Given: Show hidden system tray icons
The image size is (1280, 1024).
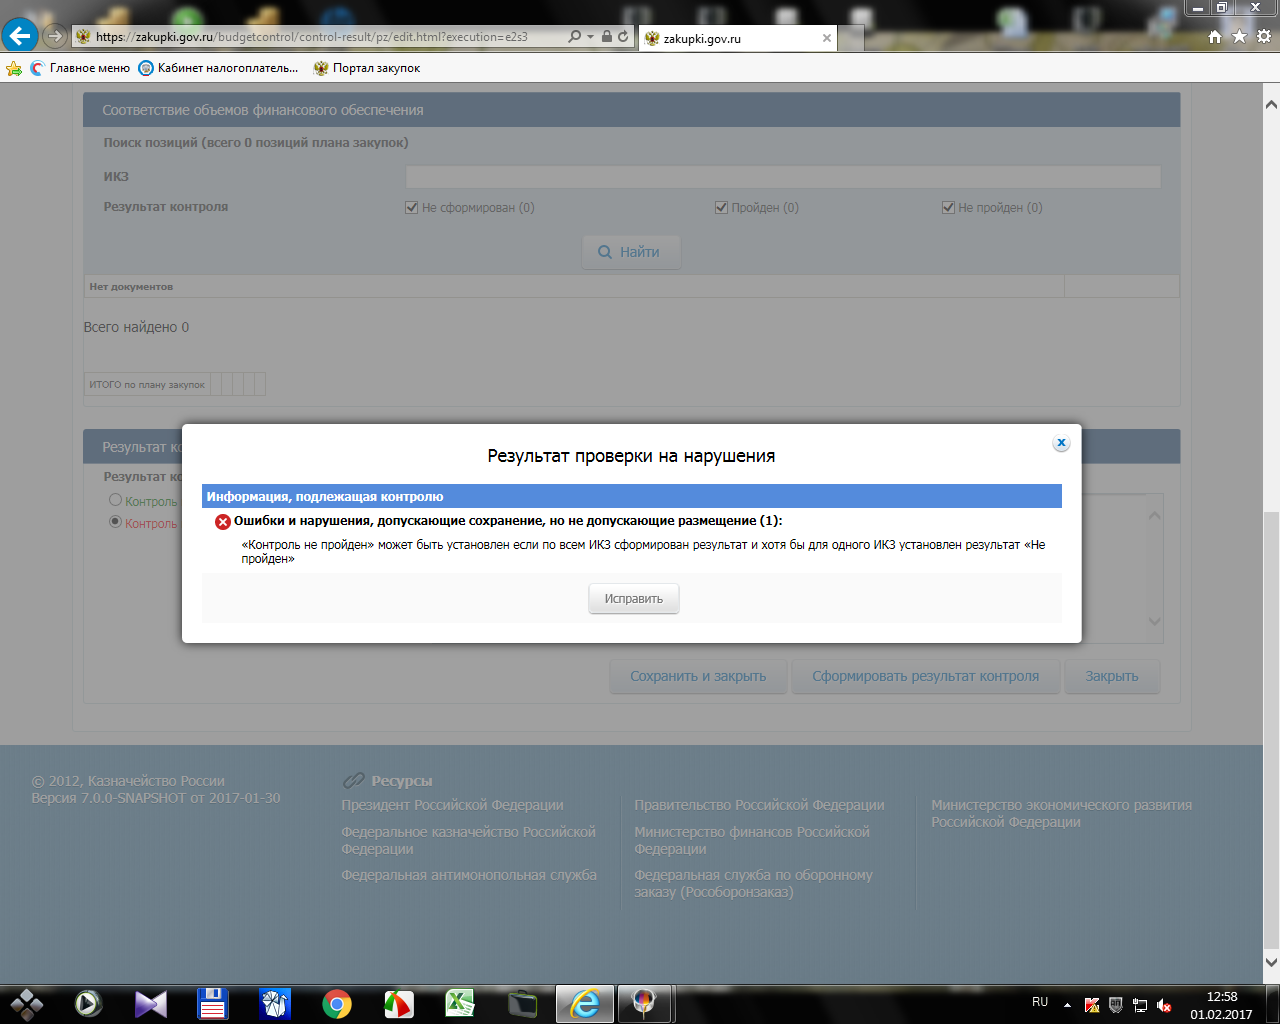Looking at the screenshot, I should pyautogui.click(x=1067, y=1005).
